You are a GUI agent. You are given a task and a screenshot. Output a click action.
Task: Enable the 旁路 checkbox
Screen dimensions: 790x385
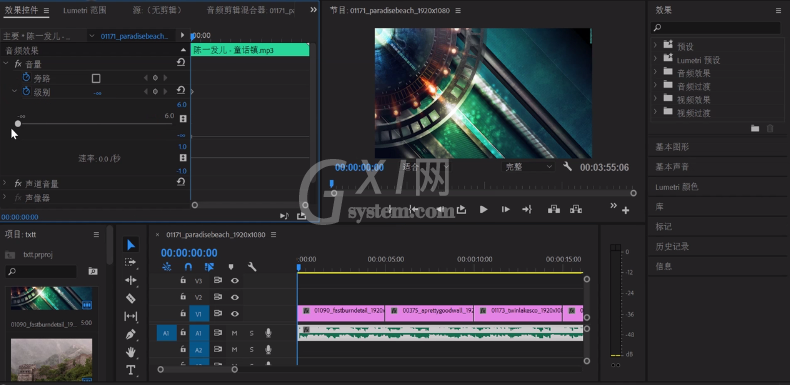tap(96, 78)
